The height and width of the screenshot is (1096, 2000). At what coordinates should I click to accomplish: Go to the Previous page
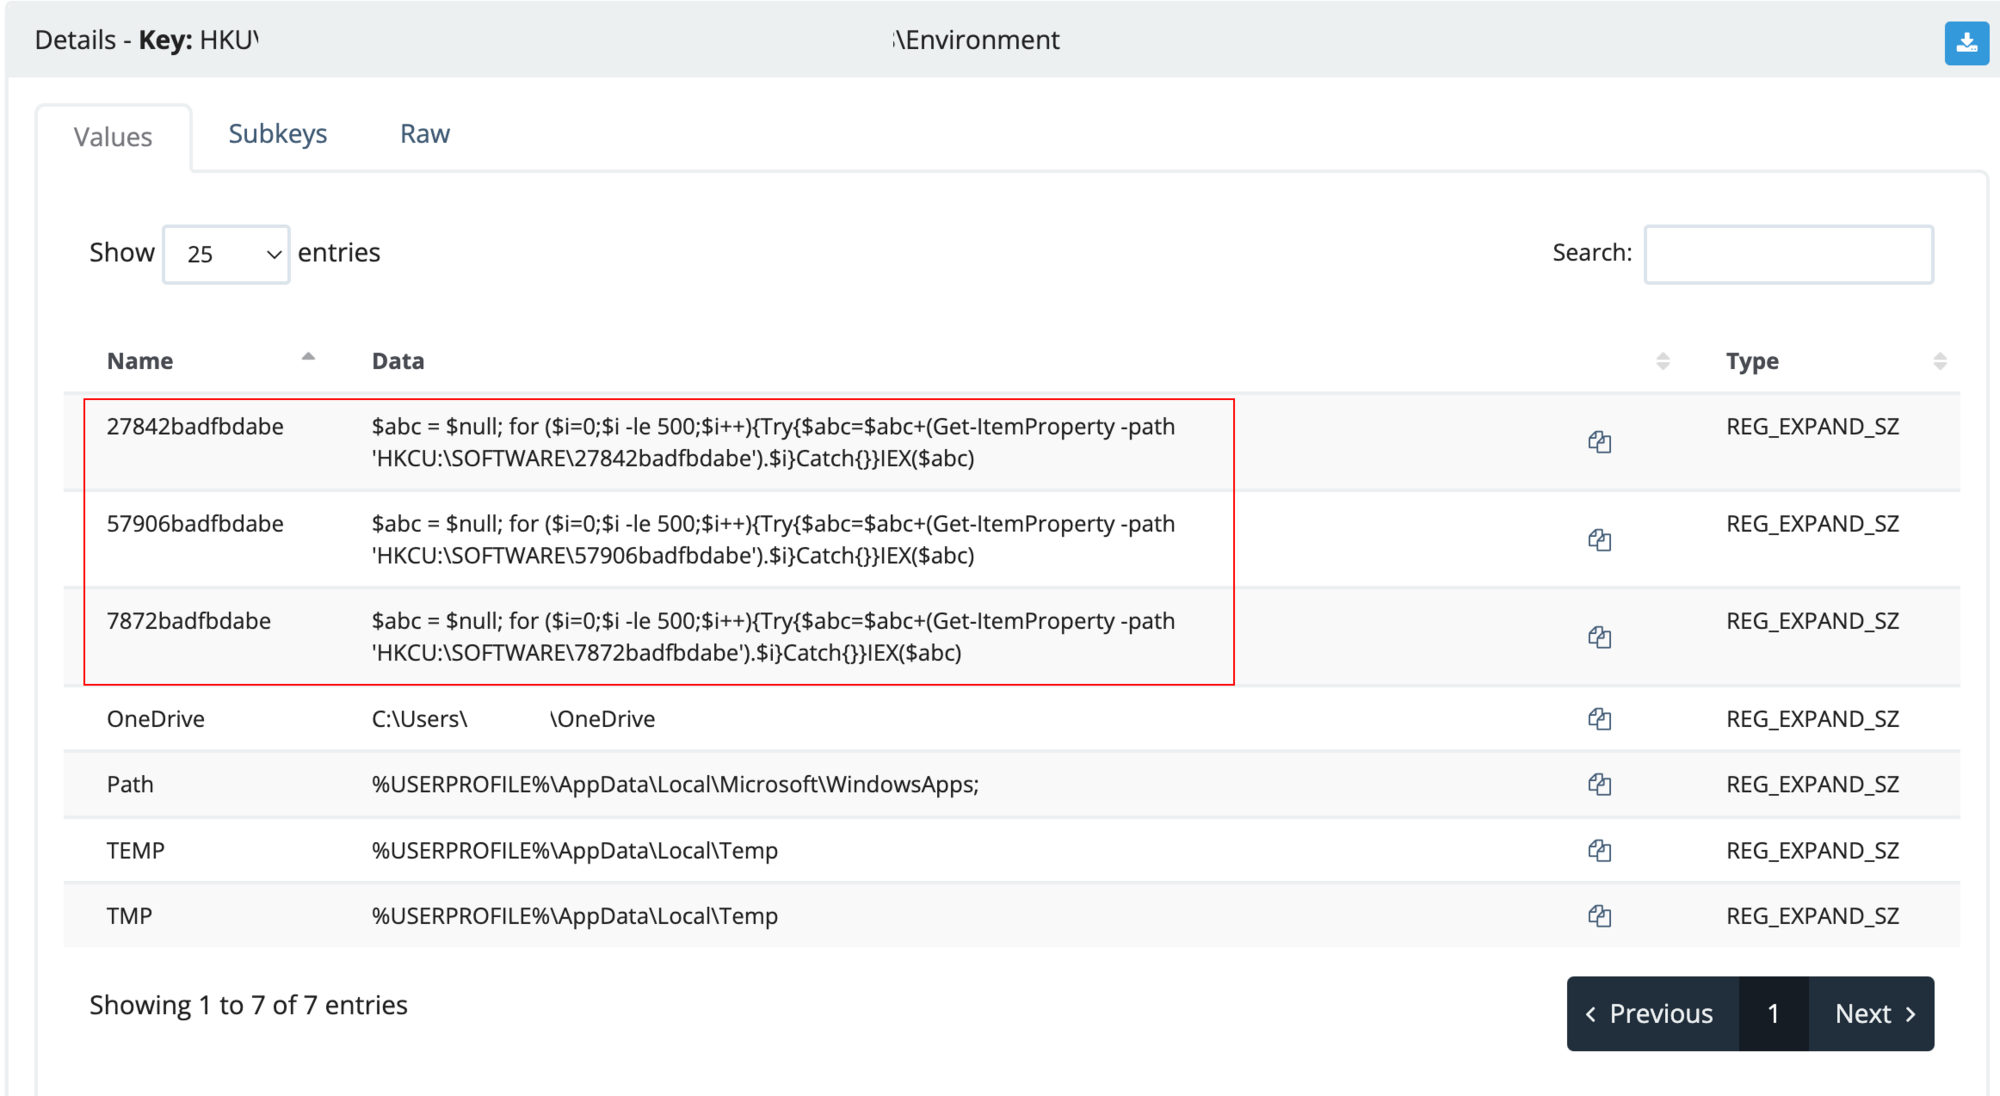(x=1652, y=1014)
